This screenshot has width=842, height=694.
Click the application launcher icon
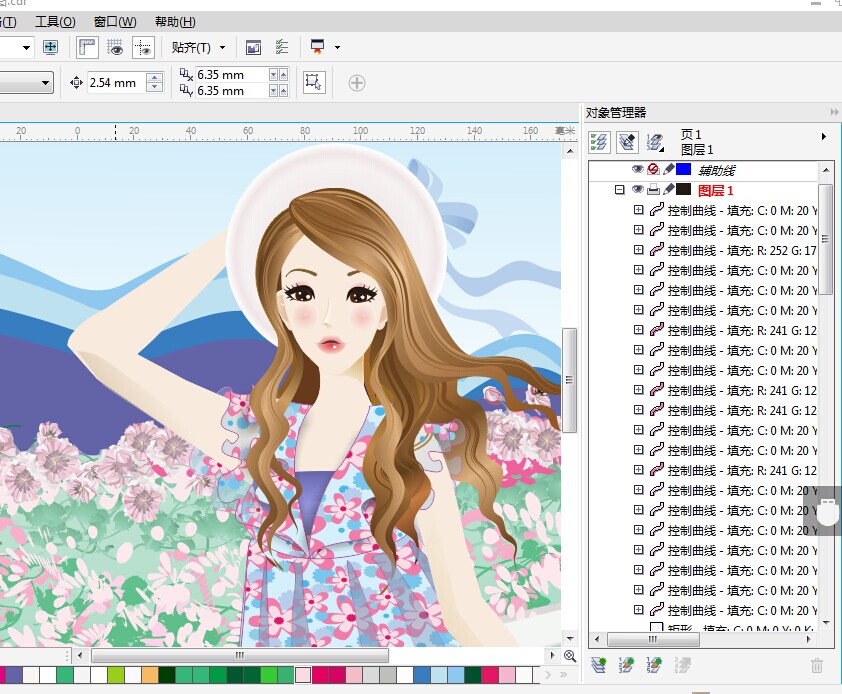(x=317, y=47)
